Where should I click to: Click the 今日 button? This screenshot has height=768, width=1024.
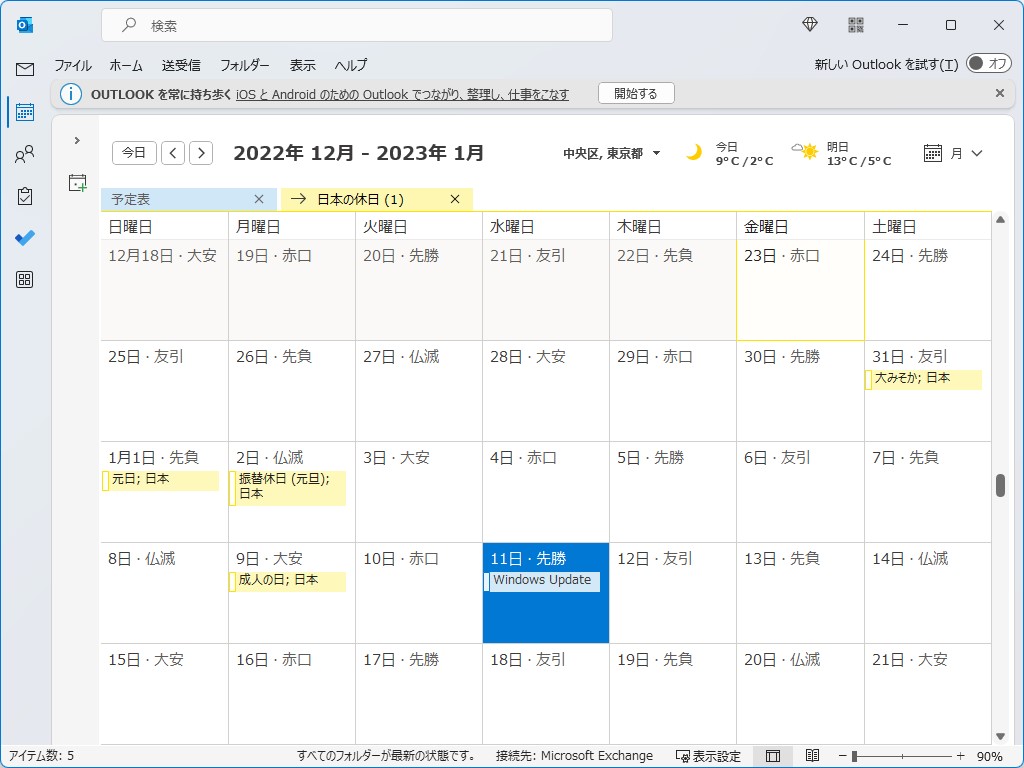134,153
